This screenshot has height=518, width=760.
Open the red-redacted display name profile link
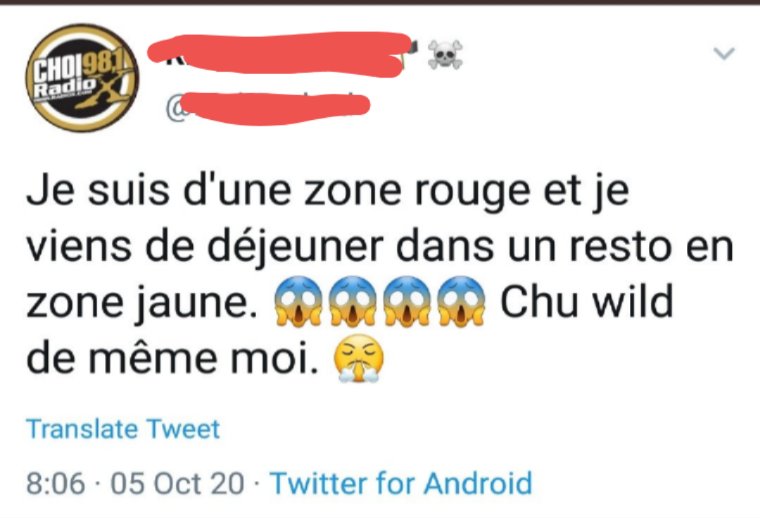pos(279,54)
